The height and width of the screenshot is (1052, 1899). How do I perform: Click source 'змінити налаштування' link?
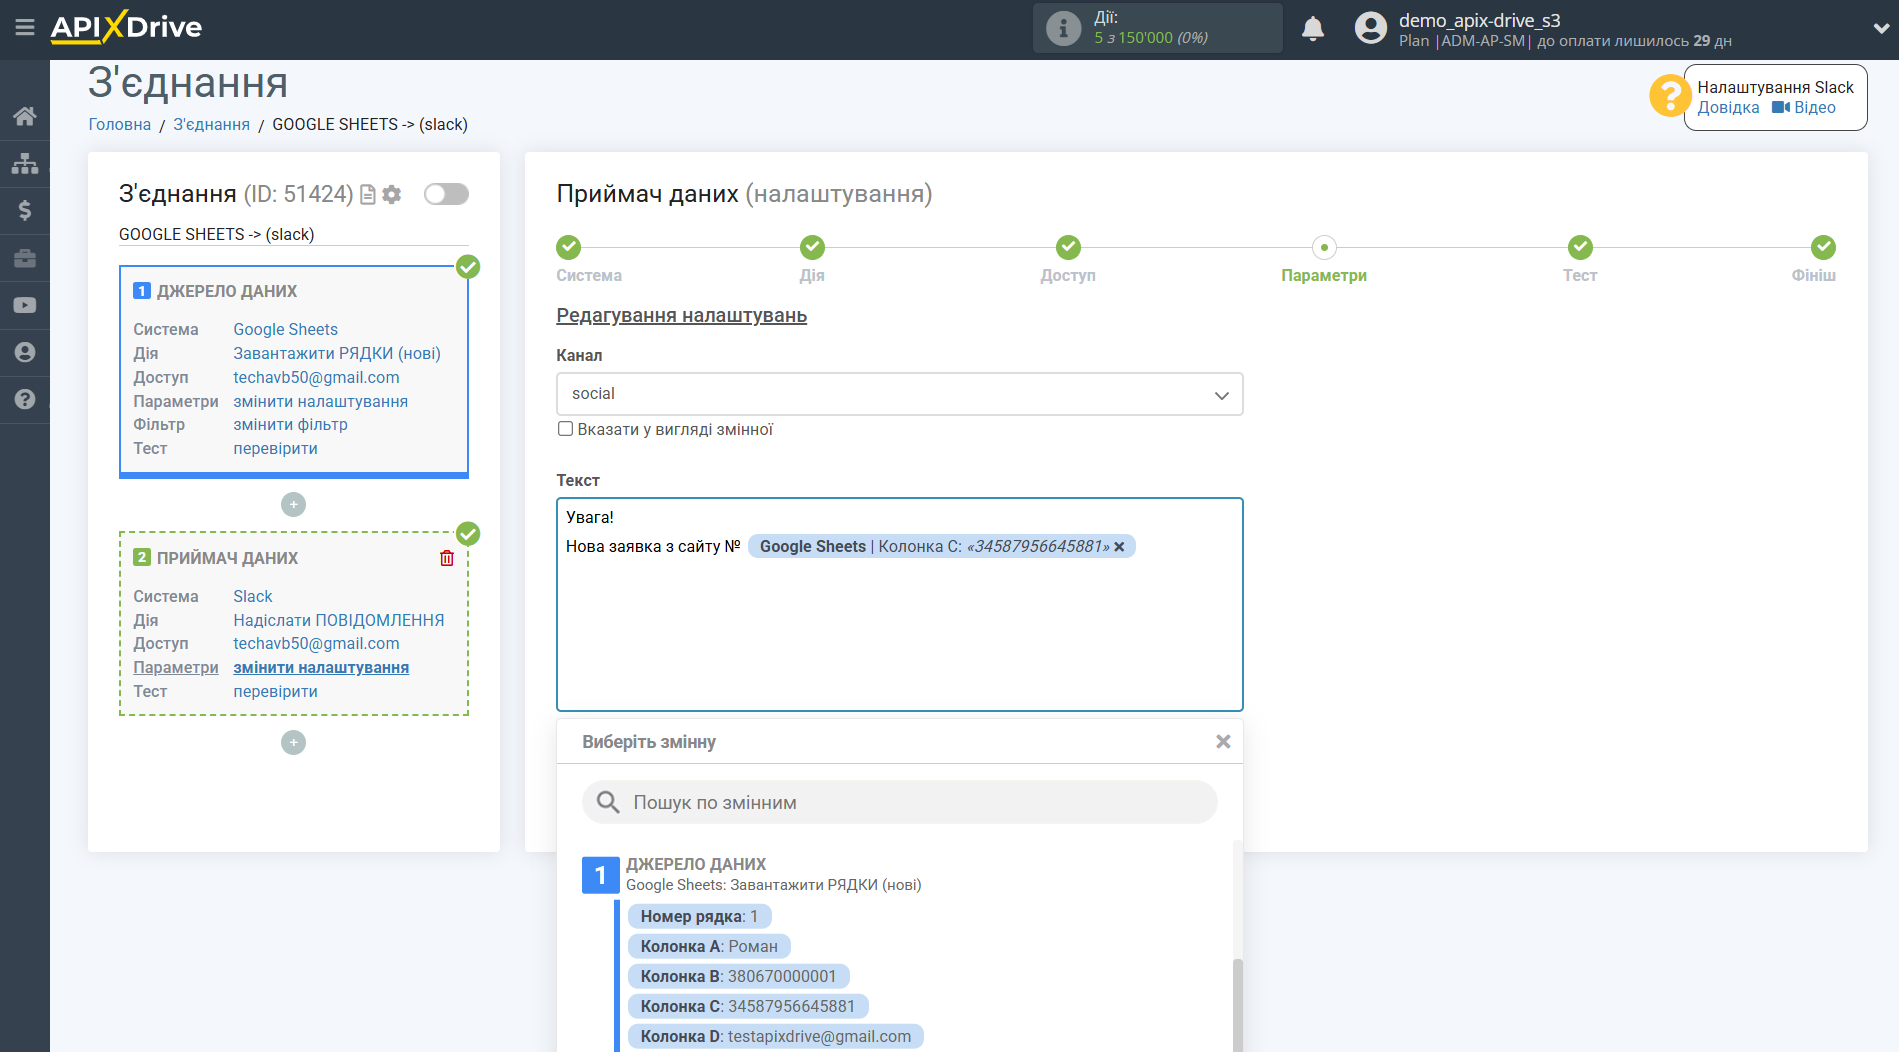tap(321, 401)
